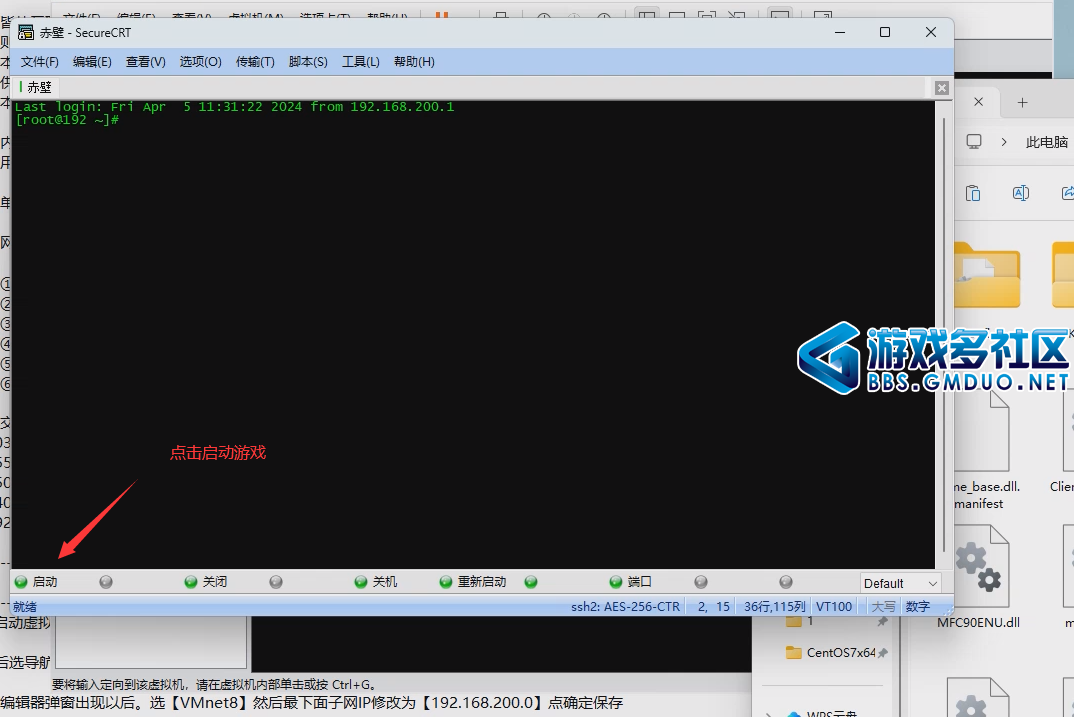Screen dimensions: 1074x717
Task: Click unlabeled green button between 重新启动 and 端口
Action: tap(531, 581)
